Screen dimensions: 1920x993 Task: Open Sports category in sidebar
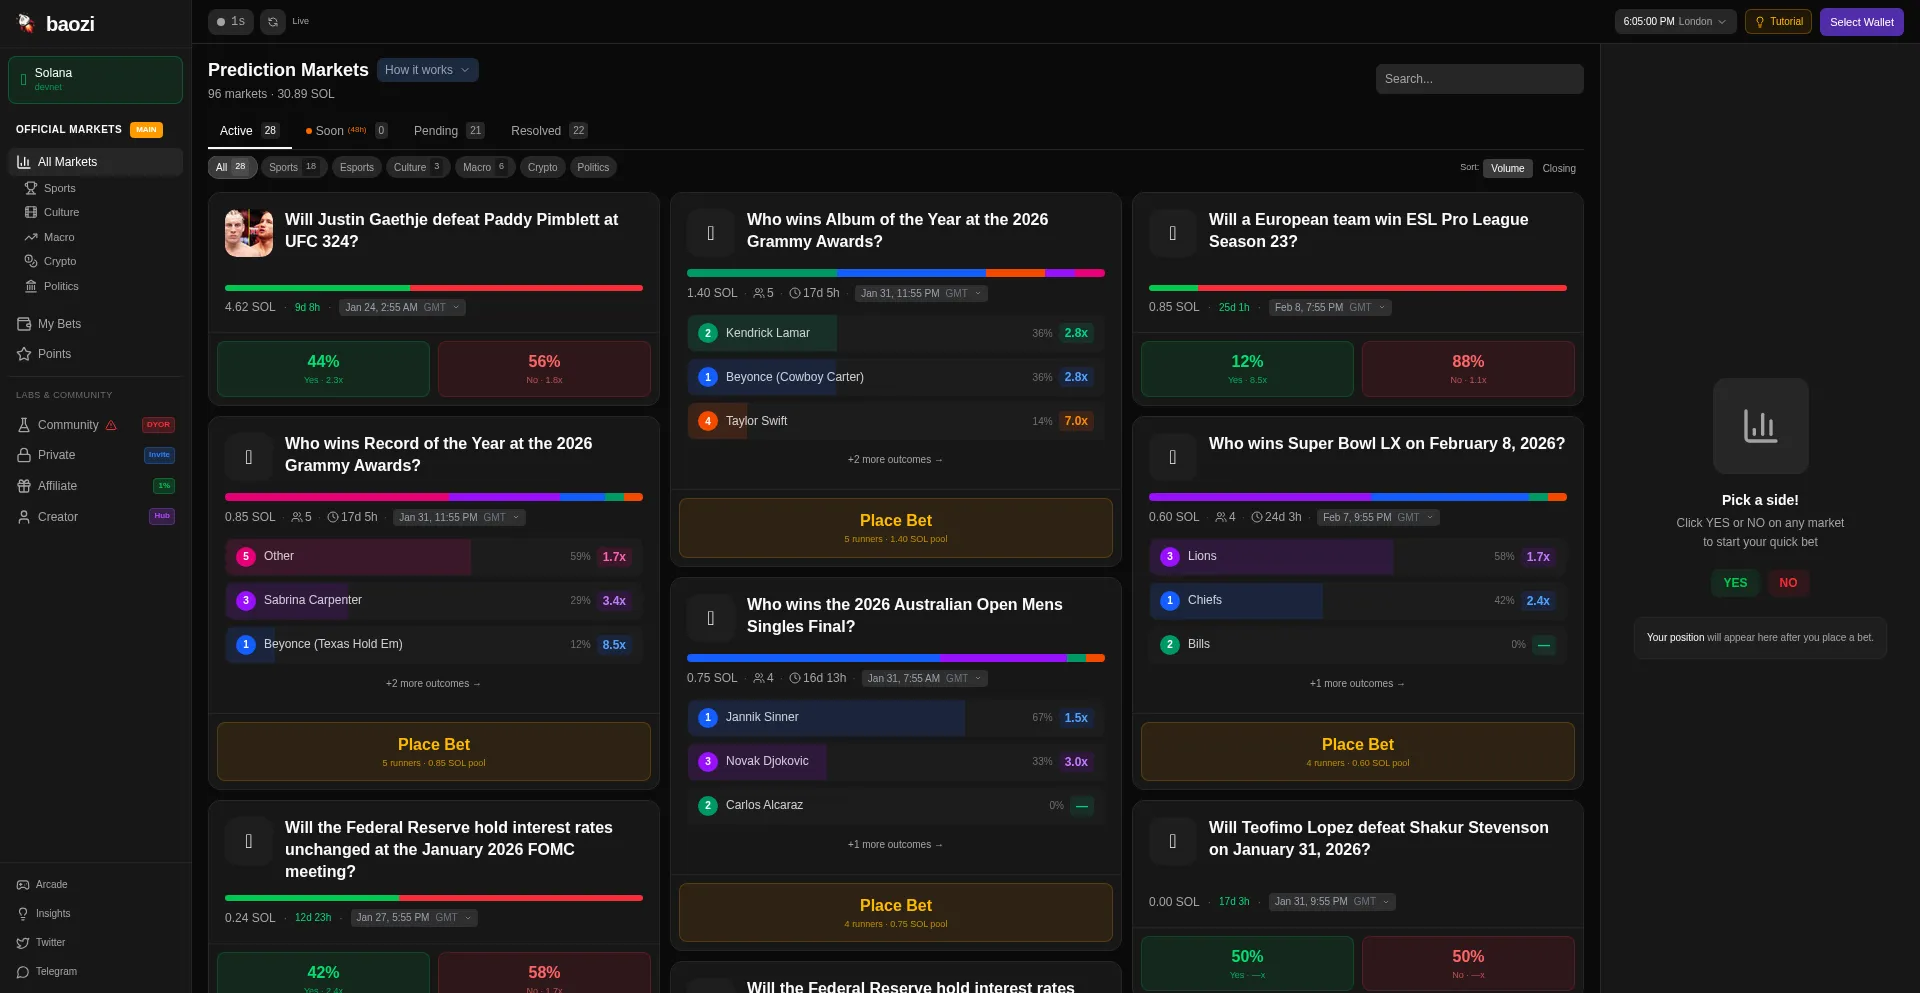pyautogui.click(x=59, y=188)
